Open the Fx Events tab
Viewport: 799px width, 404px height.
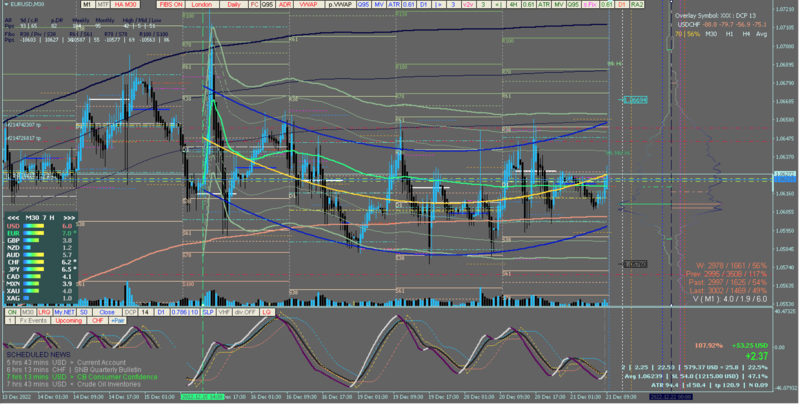[33, 320]
